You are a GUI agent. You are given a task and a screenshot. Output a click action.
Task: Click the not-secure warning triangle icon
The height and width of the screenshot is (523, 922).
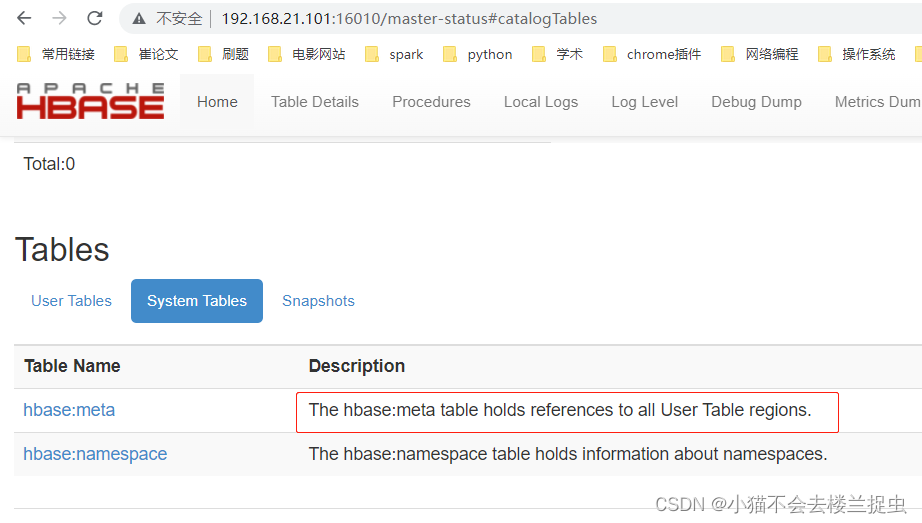coord(139,19)
